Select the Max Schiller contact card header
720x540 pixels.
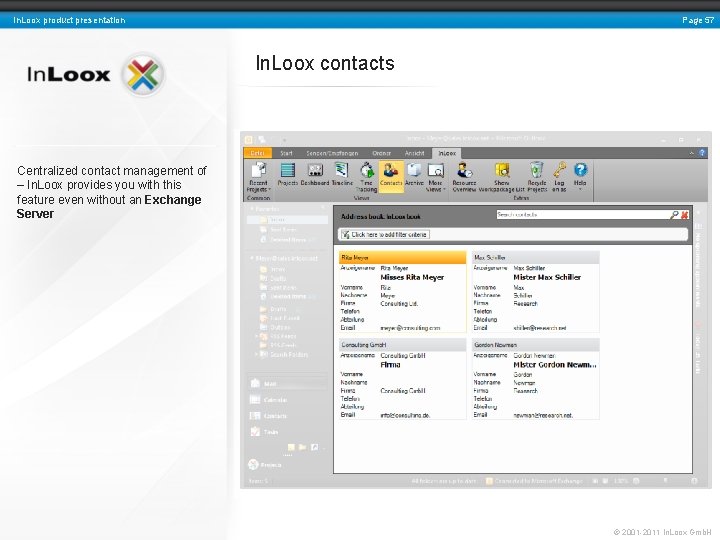pos(536,258)
